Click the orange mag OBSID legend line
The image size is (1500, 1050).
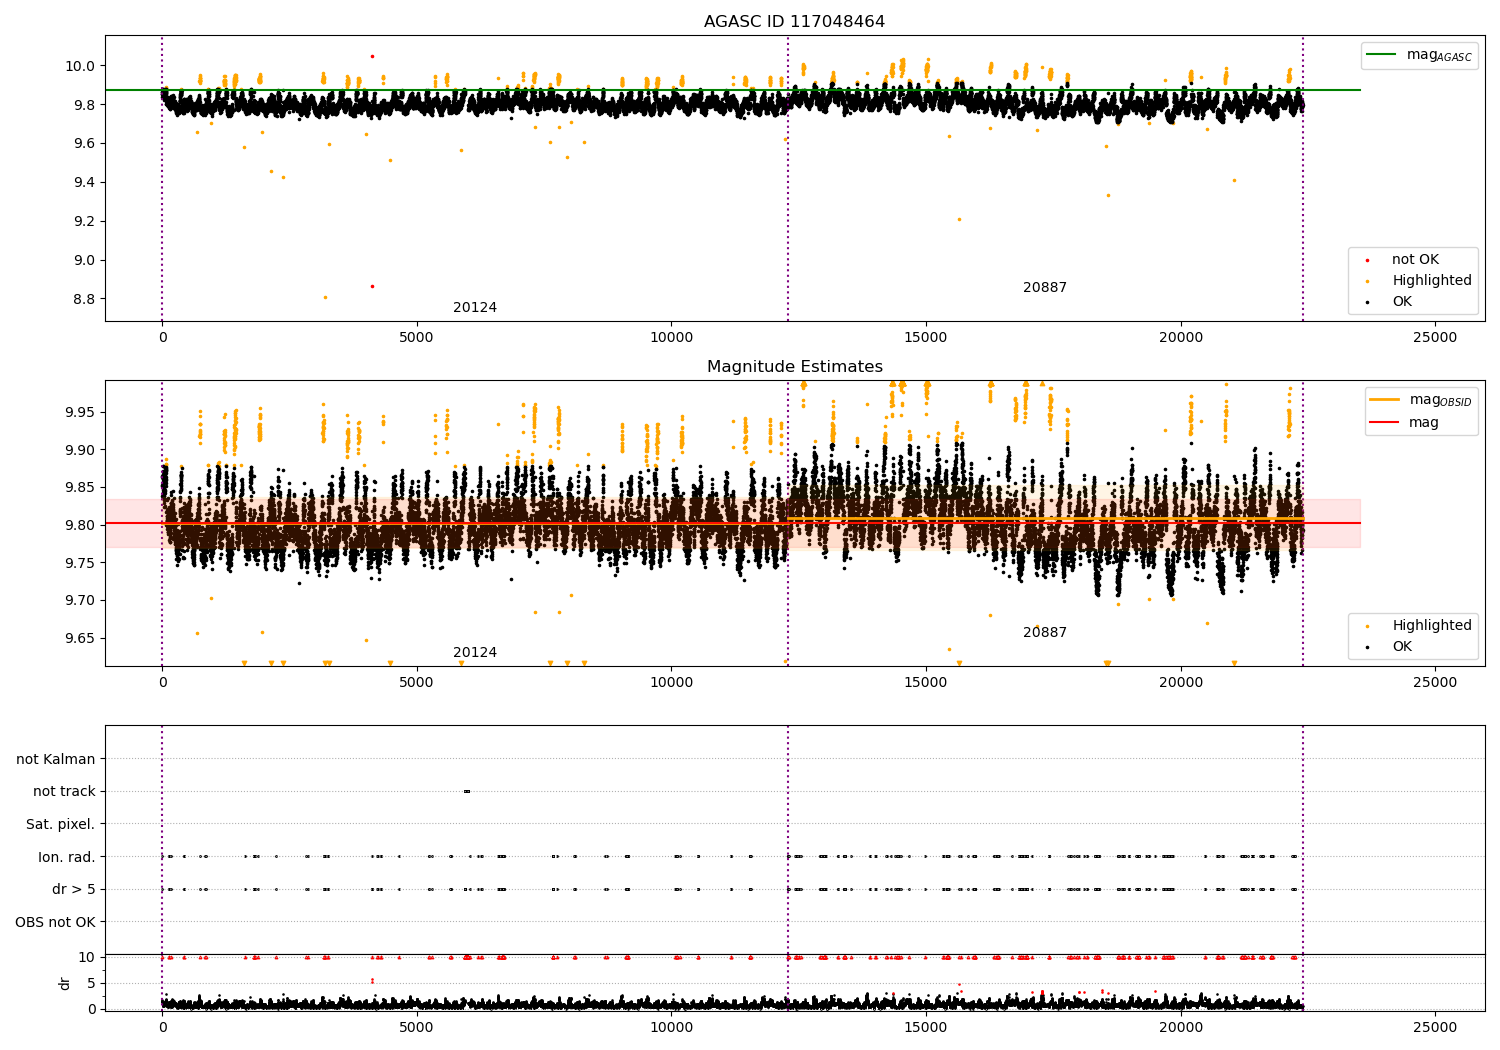click(1385, 399)
